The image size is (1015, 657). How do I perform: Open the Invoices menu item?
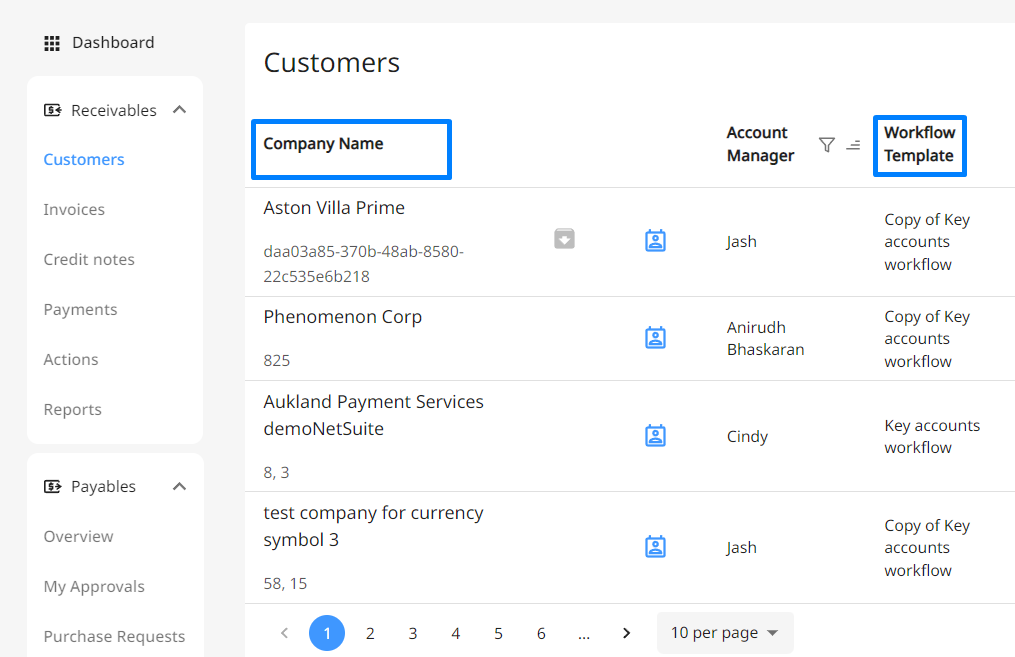pos(74,209)
